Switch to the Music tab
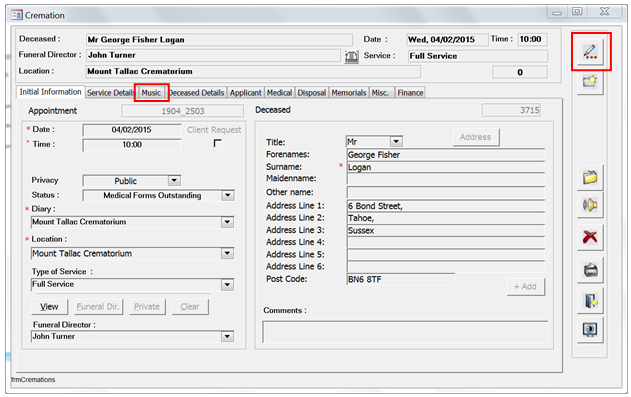This screenshot has height=397, width=631. point(151,93)
